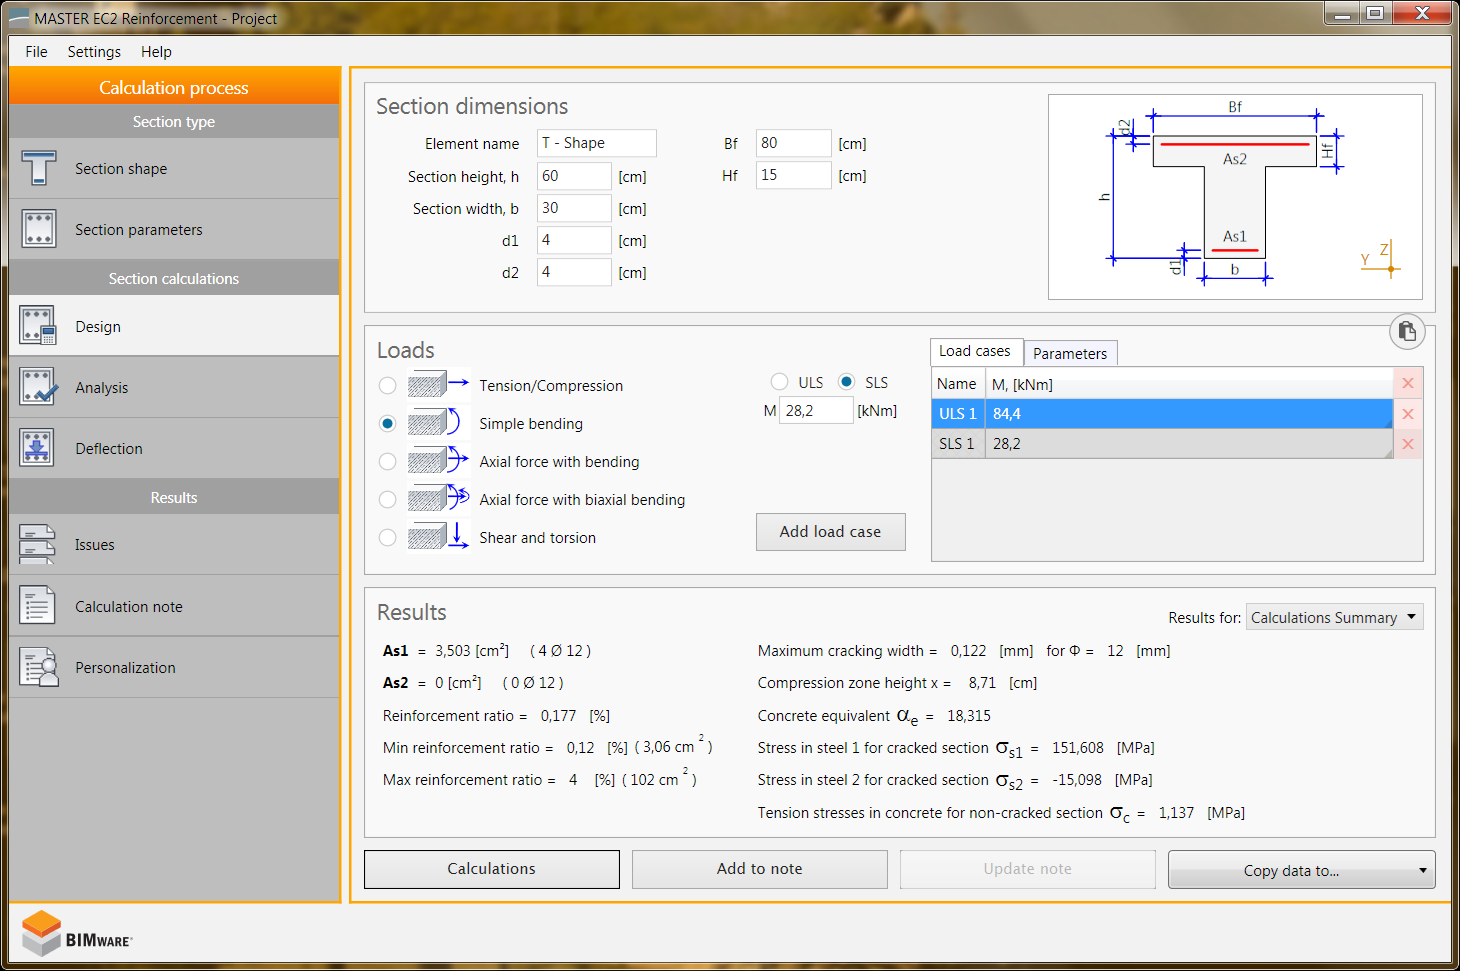Select the Tension/Compression load type
This screenshot has width=1460, height=971.
click(388, 386)
